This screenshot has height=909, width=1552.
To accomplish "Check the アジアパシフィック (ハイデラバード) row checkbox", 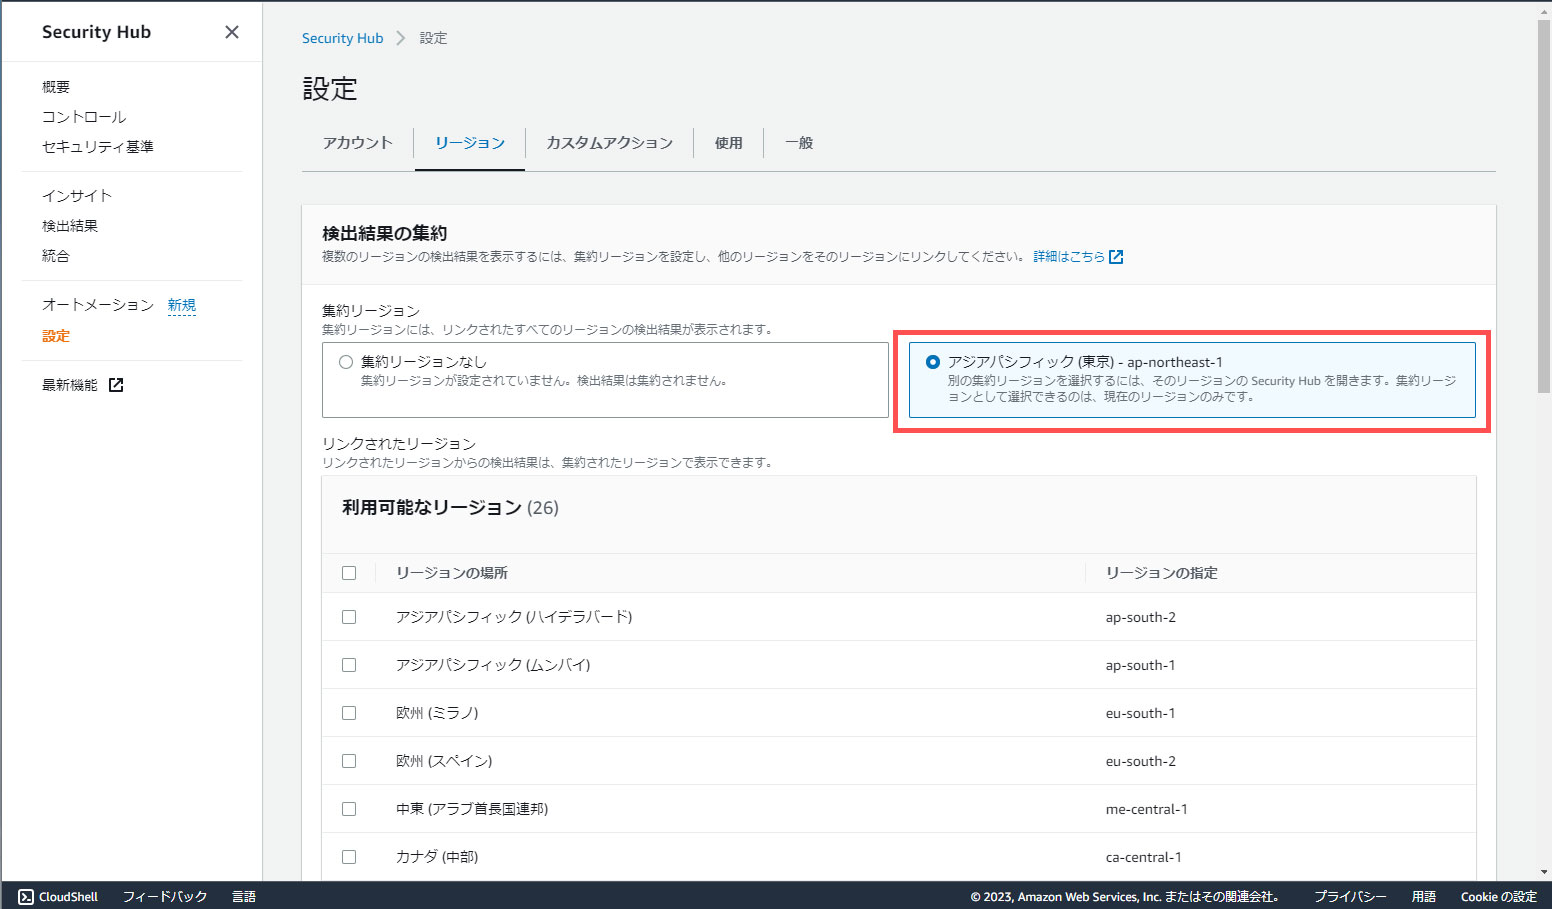I will (349, 617).
